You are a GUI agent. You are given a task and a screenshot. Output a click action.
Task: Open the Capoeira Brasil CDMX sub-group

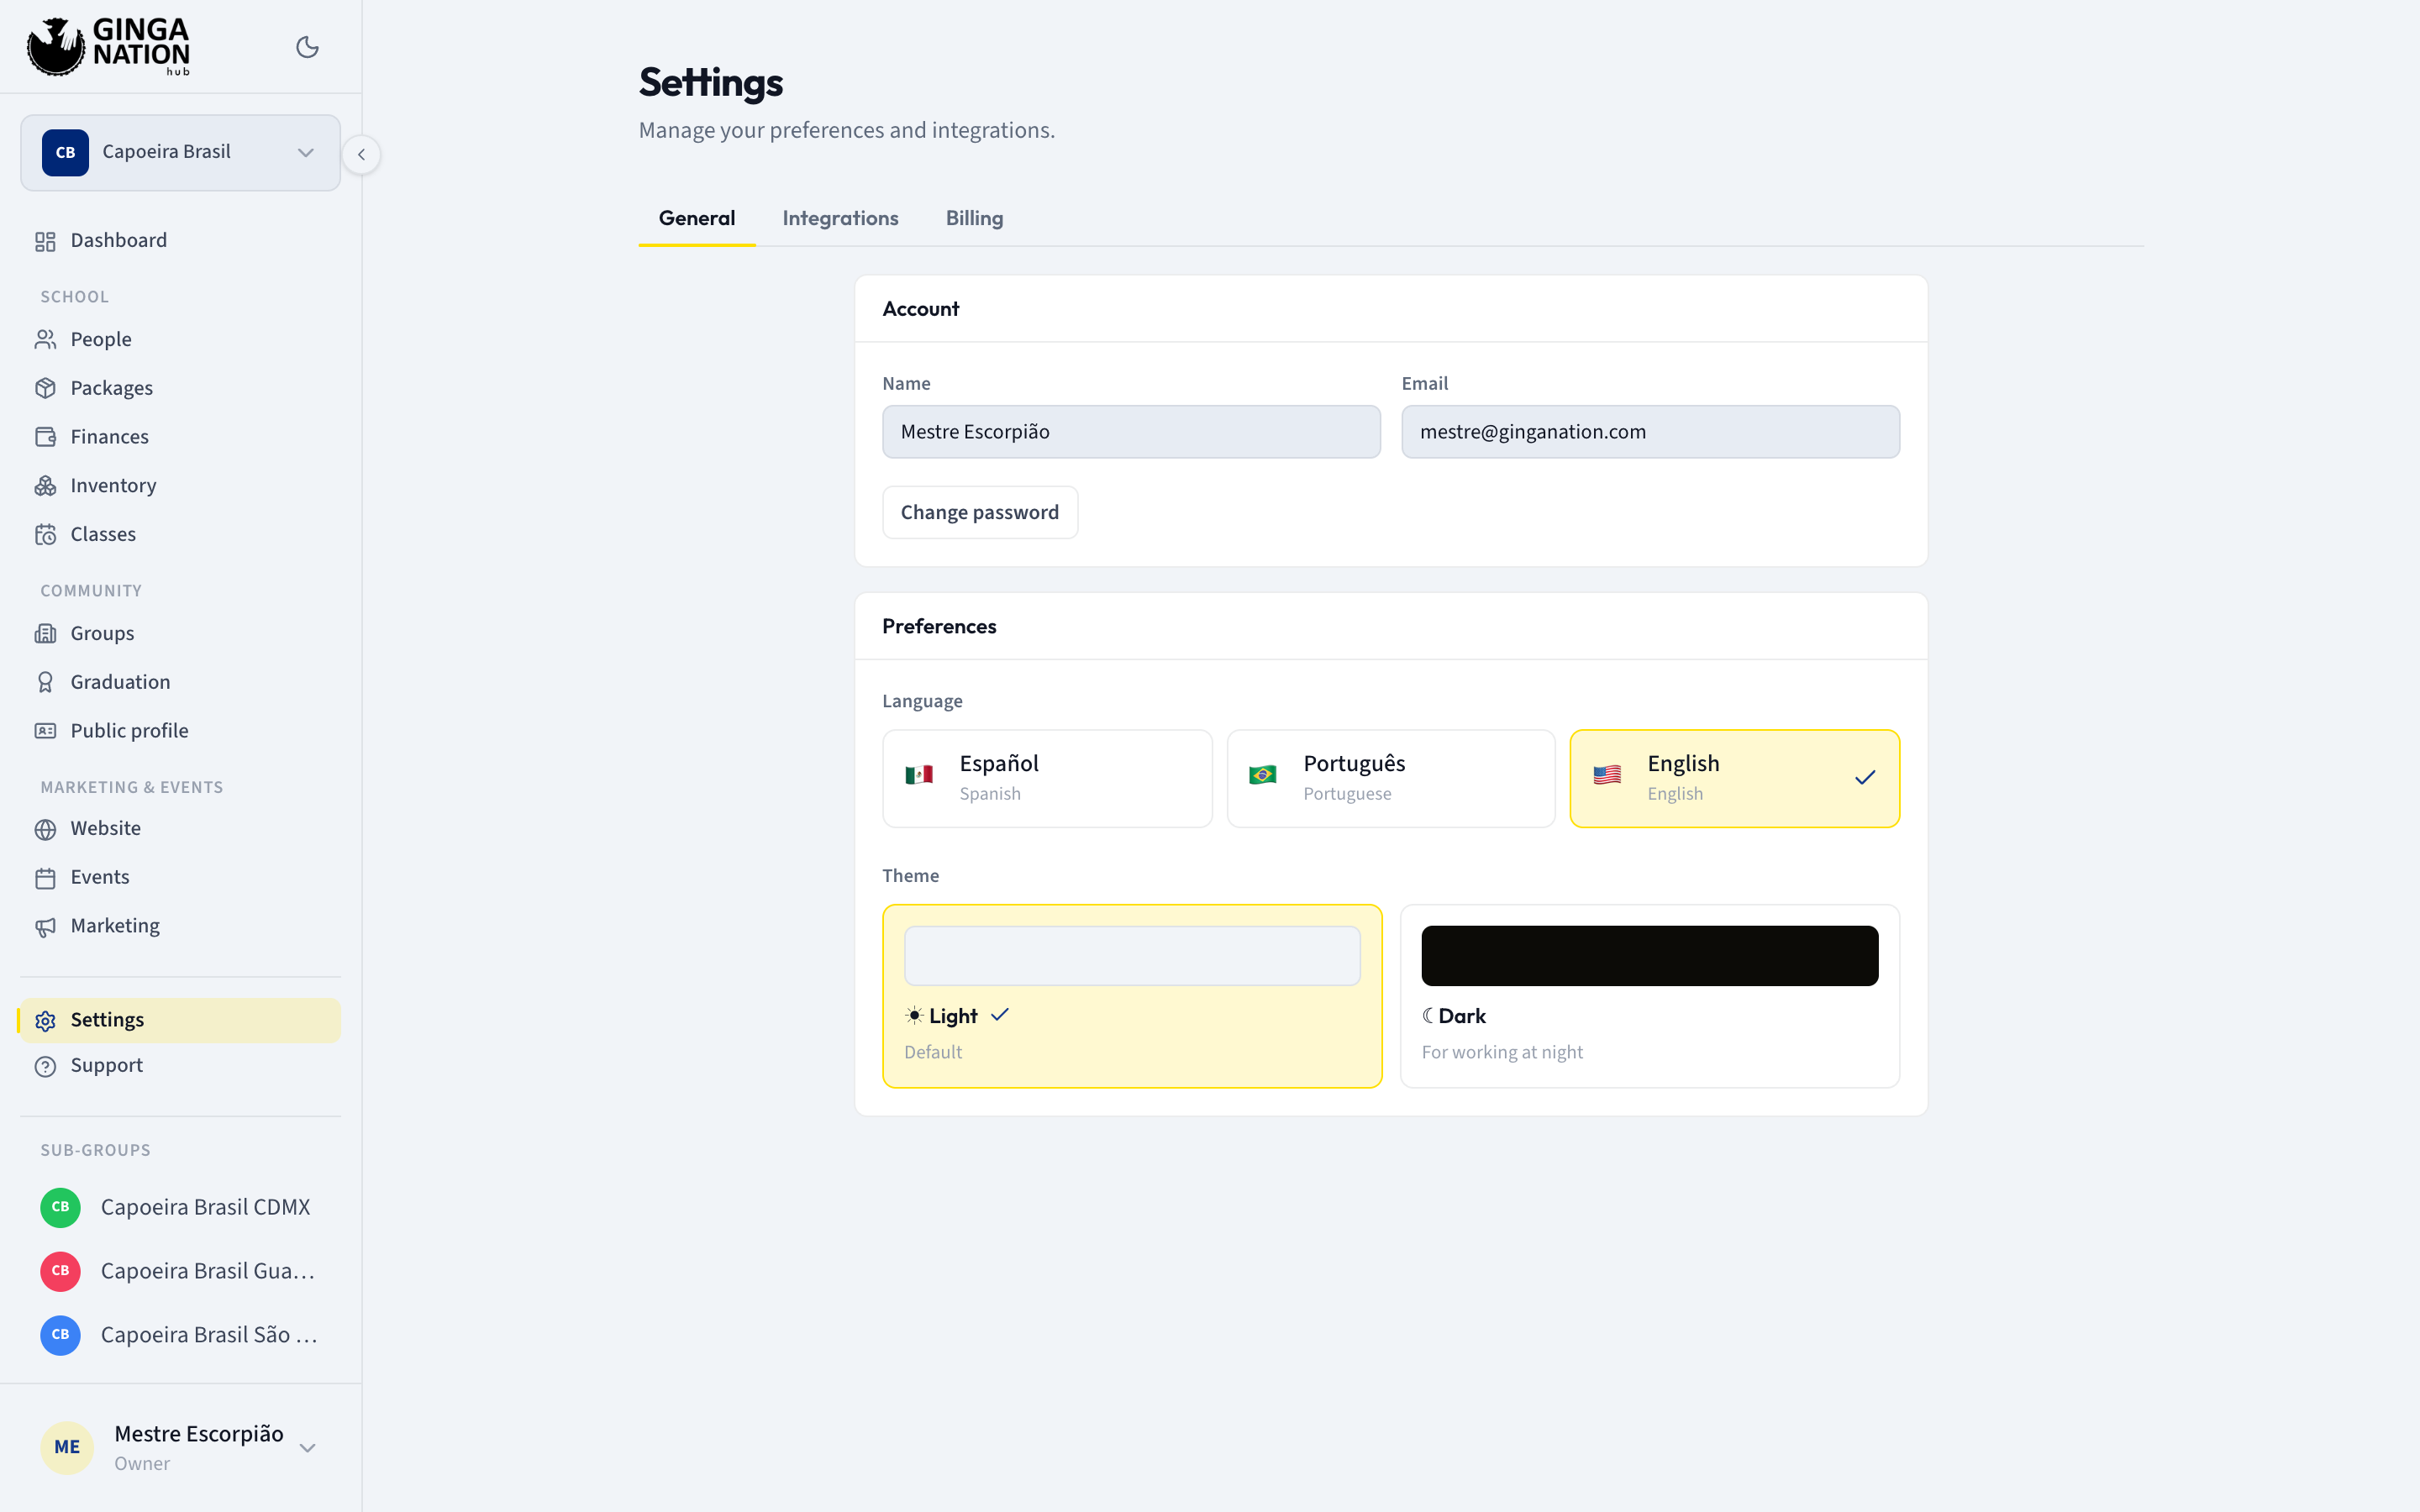pyautogui.click(x=180, y=1207)
